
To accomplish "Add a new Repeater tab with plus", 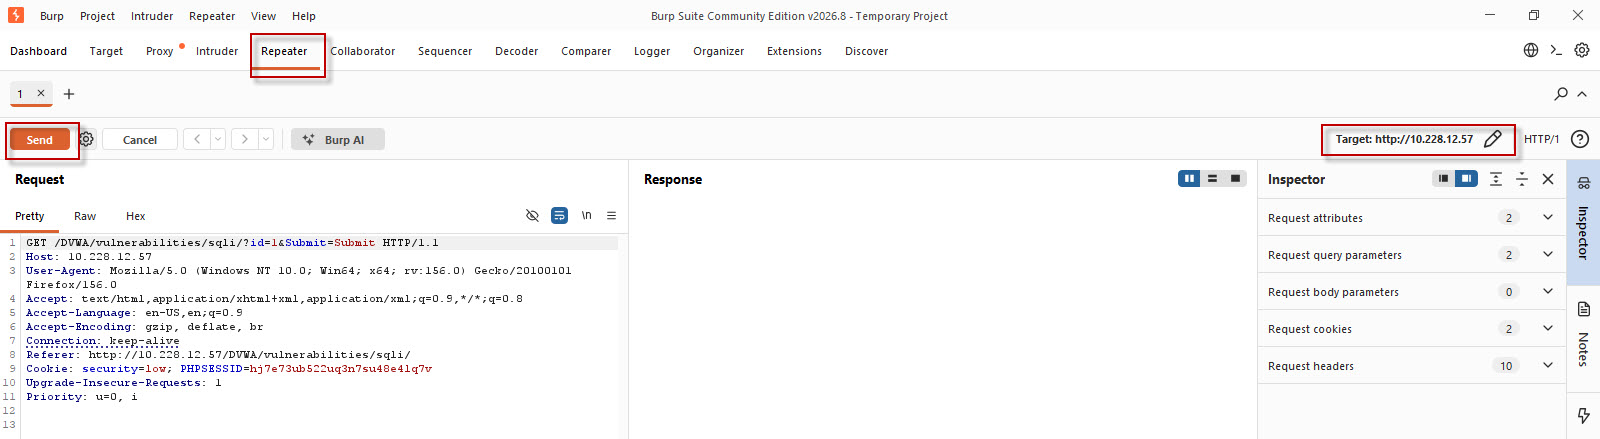I will [x=69, y=94].
